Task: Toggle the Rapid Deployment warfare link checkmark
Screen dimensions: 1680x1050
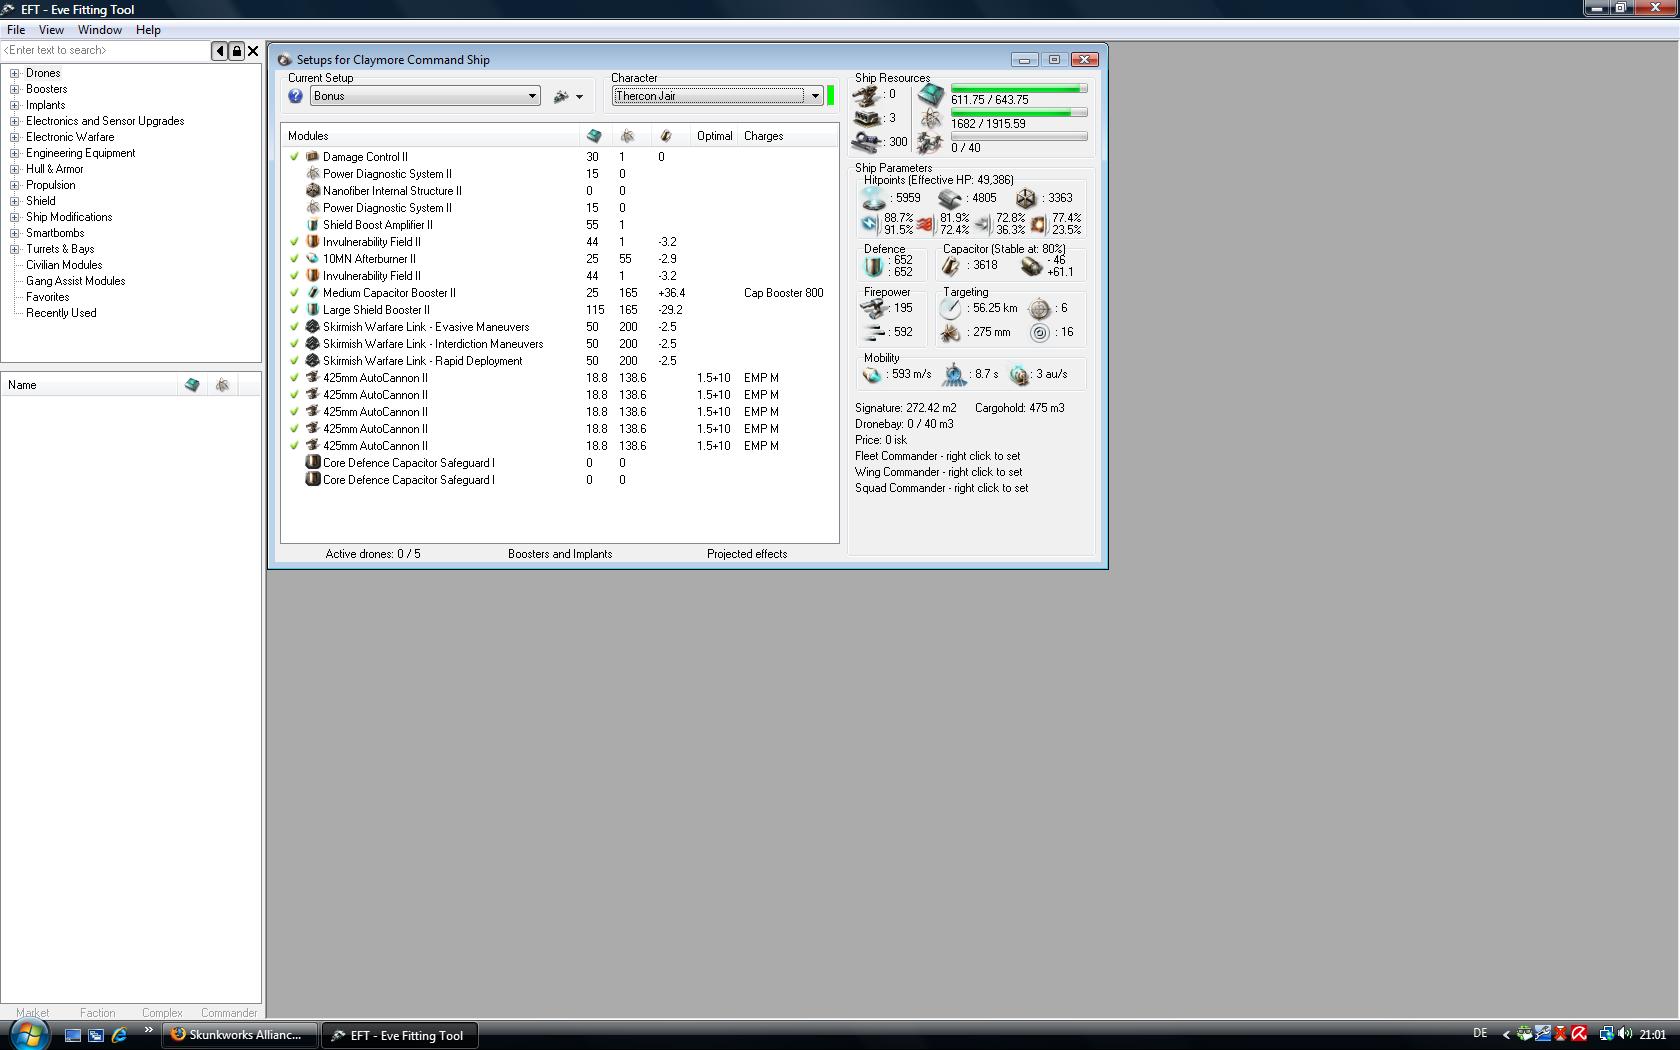Action: pyautogui.click(x=294, y=361)
